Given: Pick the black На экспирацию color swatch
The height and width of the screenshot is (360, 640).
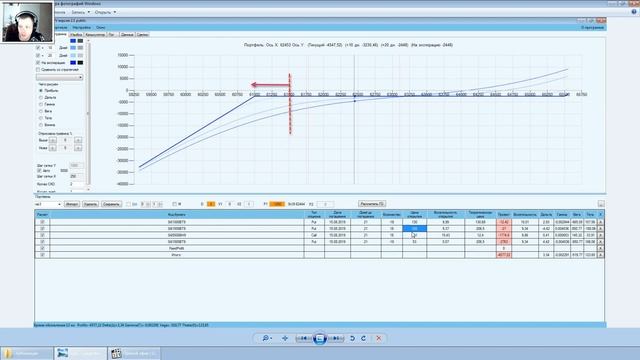Looking at the screenshot, I should pos(80,62).
